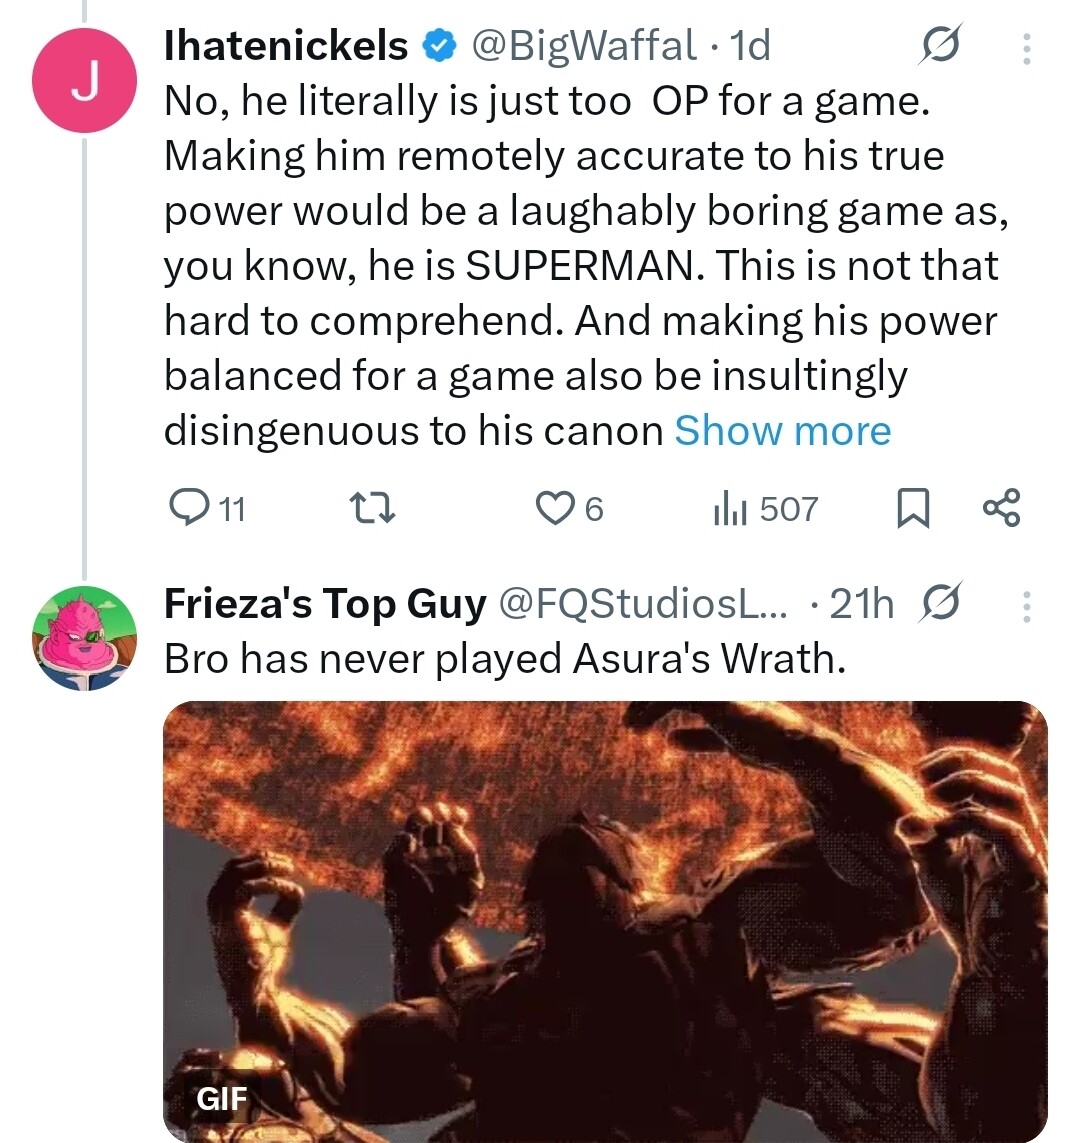Visit Frieza's Top Guy profile name
Image resolution: width=1080 pixels, height=1143 pixels.
coord(325,603)
